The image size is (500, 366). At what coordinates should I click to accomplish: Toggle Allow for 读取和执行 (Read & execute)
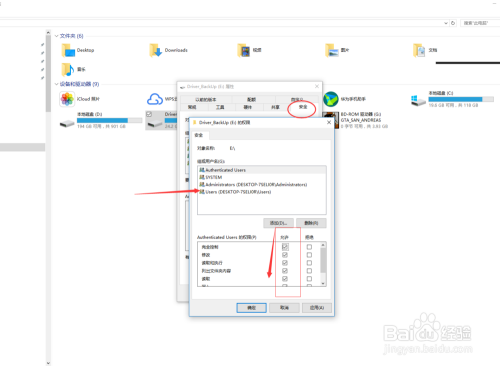pyautogui.click(x=285, y=263)
